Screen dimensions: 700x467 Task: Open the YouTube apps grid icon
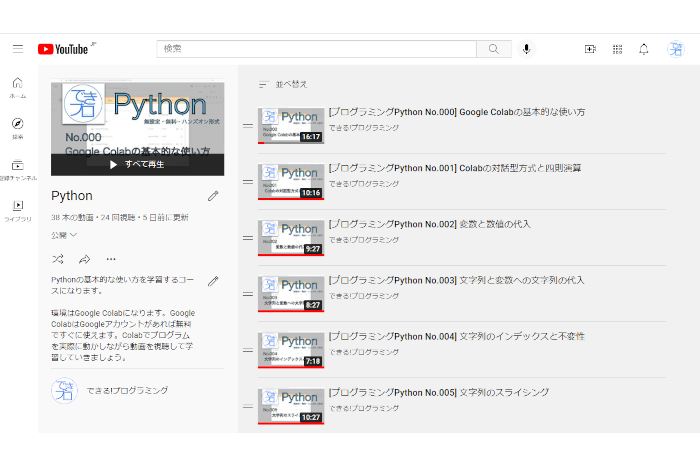(x=617, y=49)
